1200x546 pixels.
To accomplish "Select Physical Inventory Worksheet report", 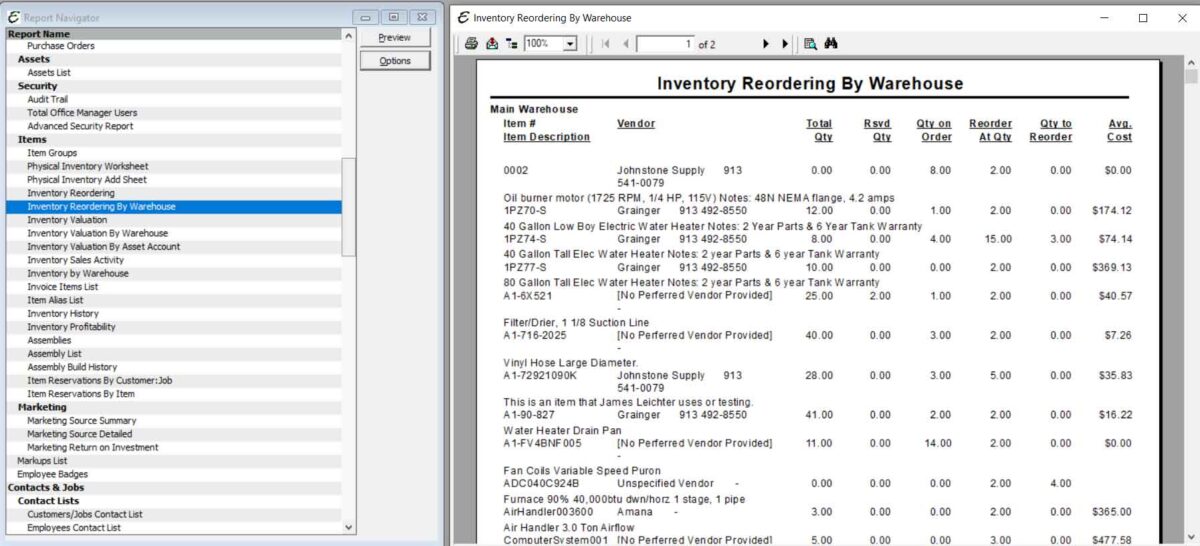I will point(88,166).
